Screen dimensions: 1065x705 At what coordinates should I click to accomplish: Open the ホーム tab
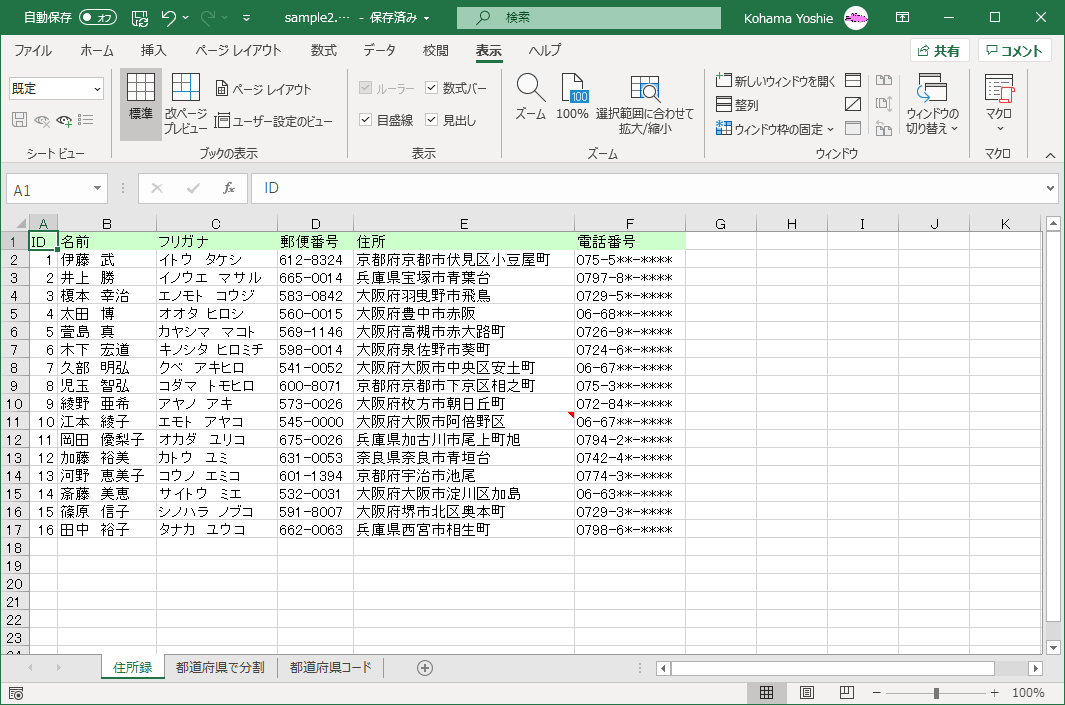97,50
